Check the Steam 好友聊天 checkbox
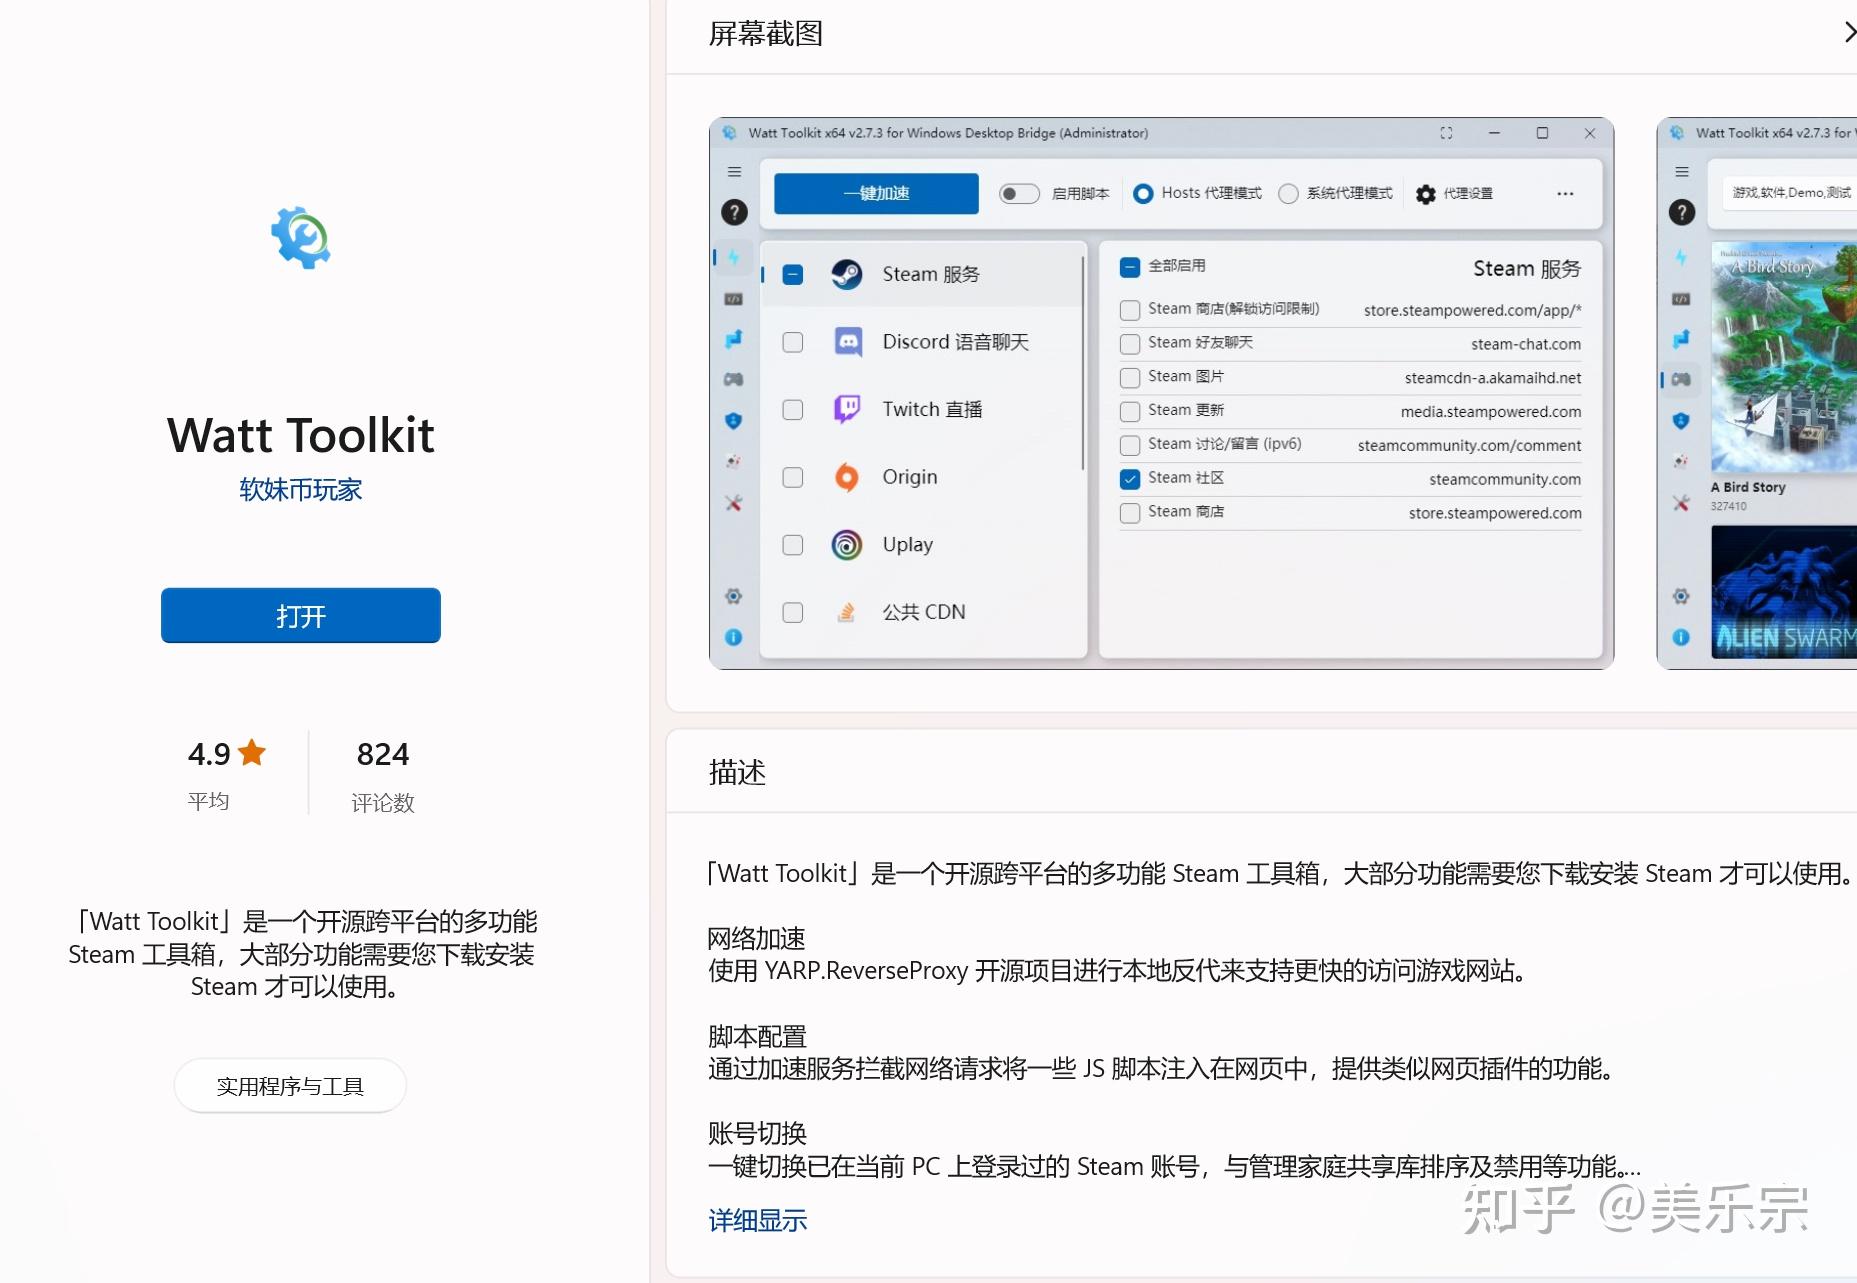This screenshot has width=1857, height=1283. (1130, 344)
